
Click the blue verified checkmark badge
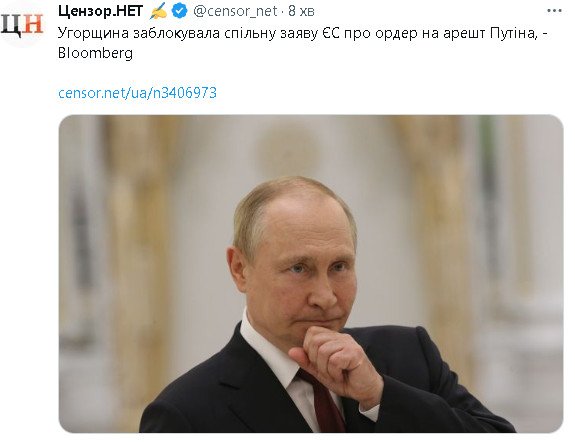179,11
